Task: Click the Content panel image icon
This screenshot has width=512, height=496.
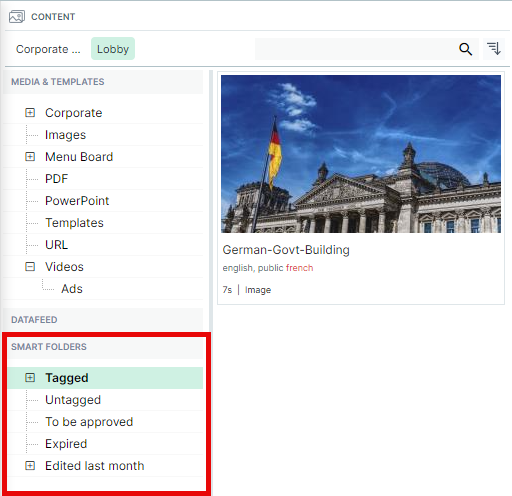Action: tap(17, 16)
